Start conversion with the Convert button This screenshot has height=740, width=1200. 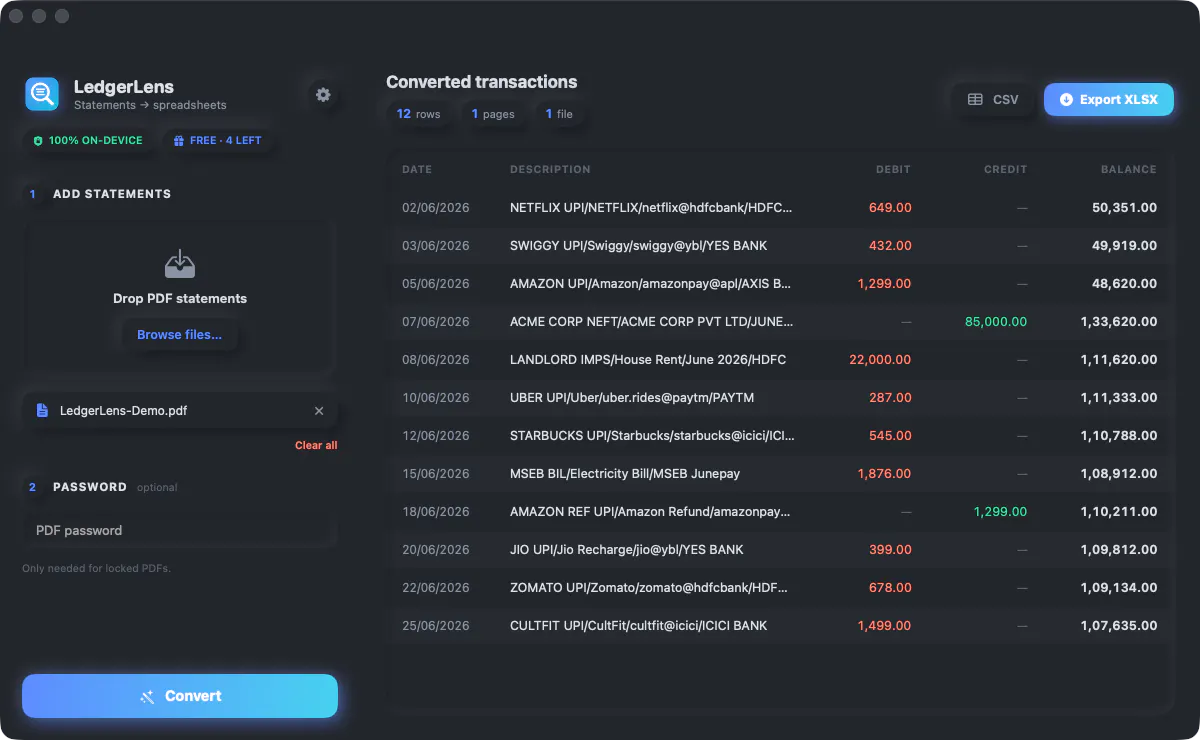(180, 696)
